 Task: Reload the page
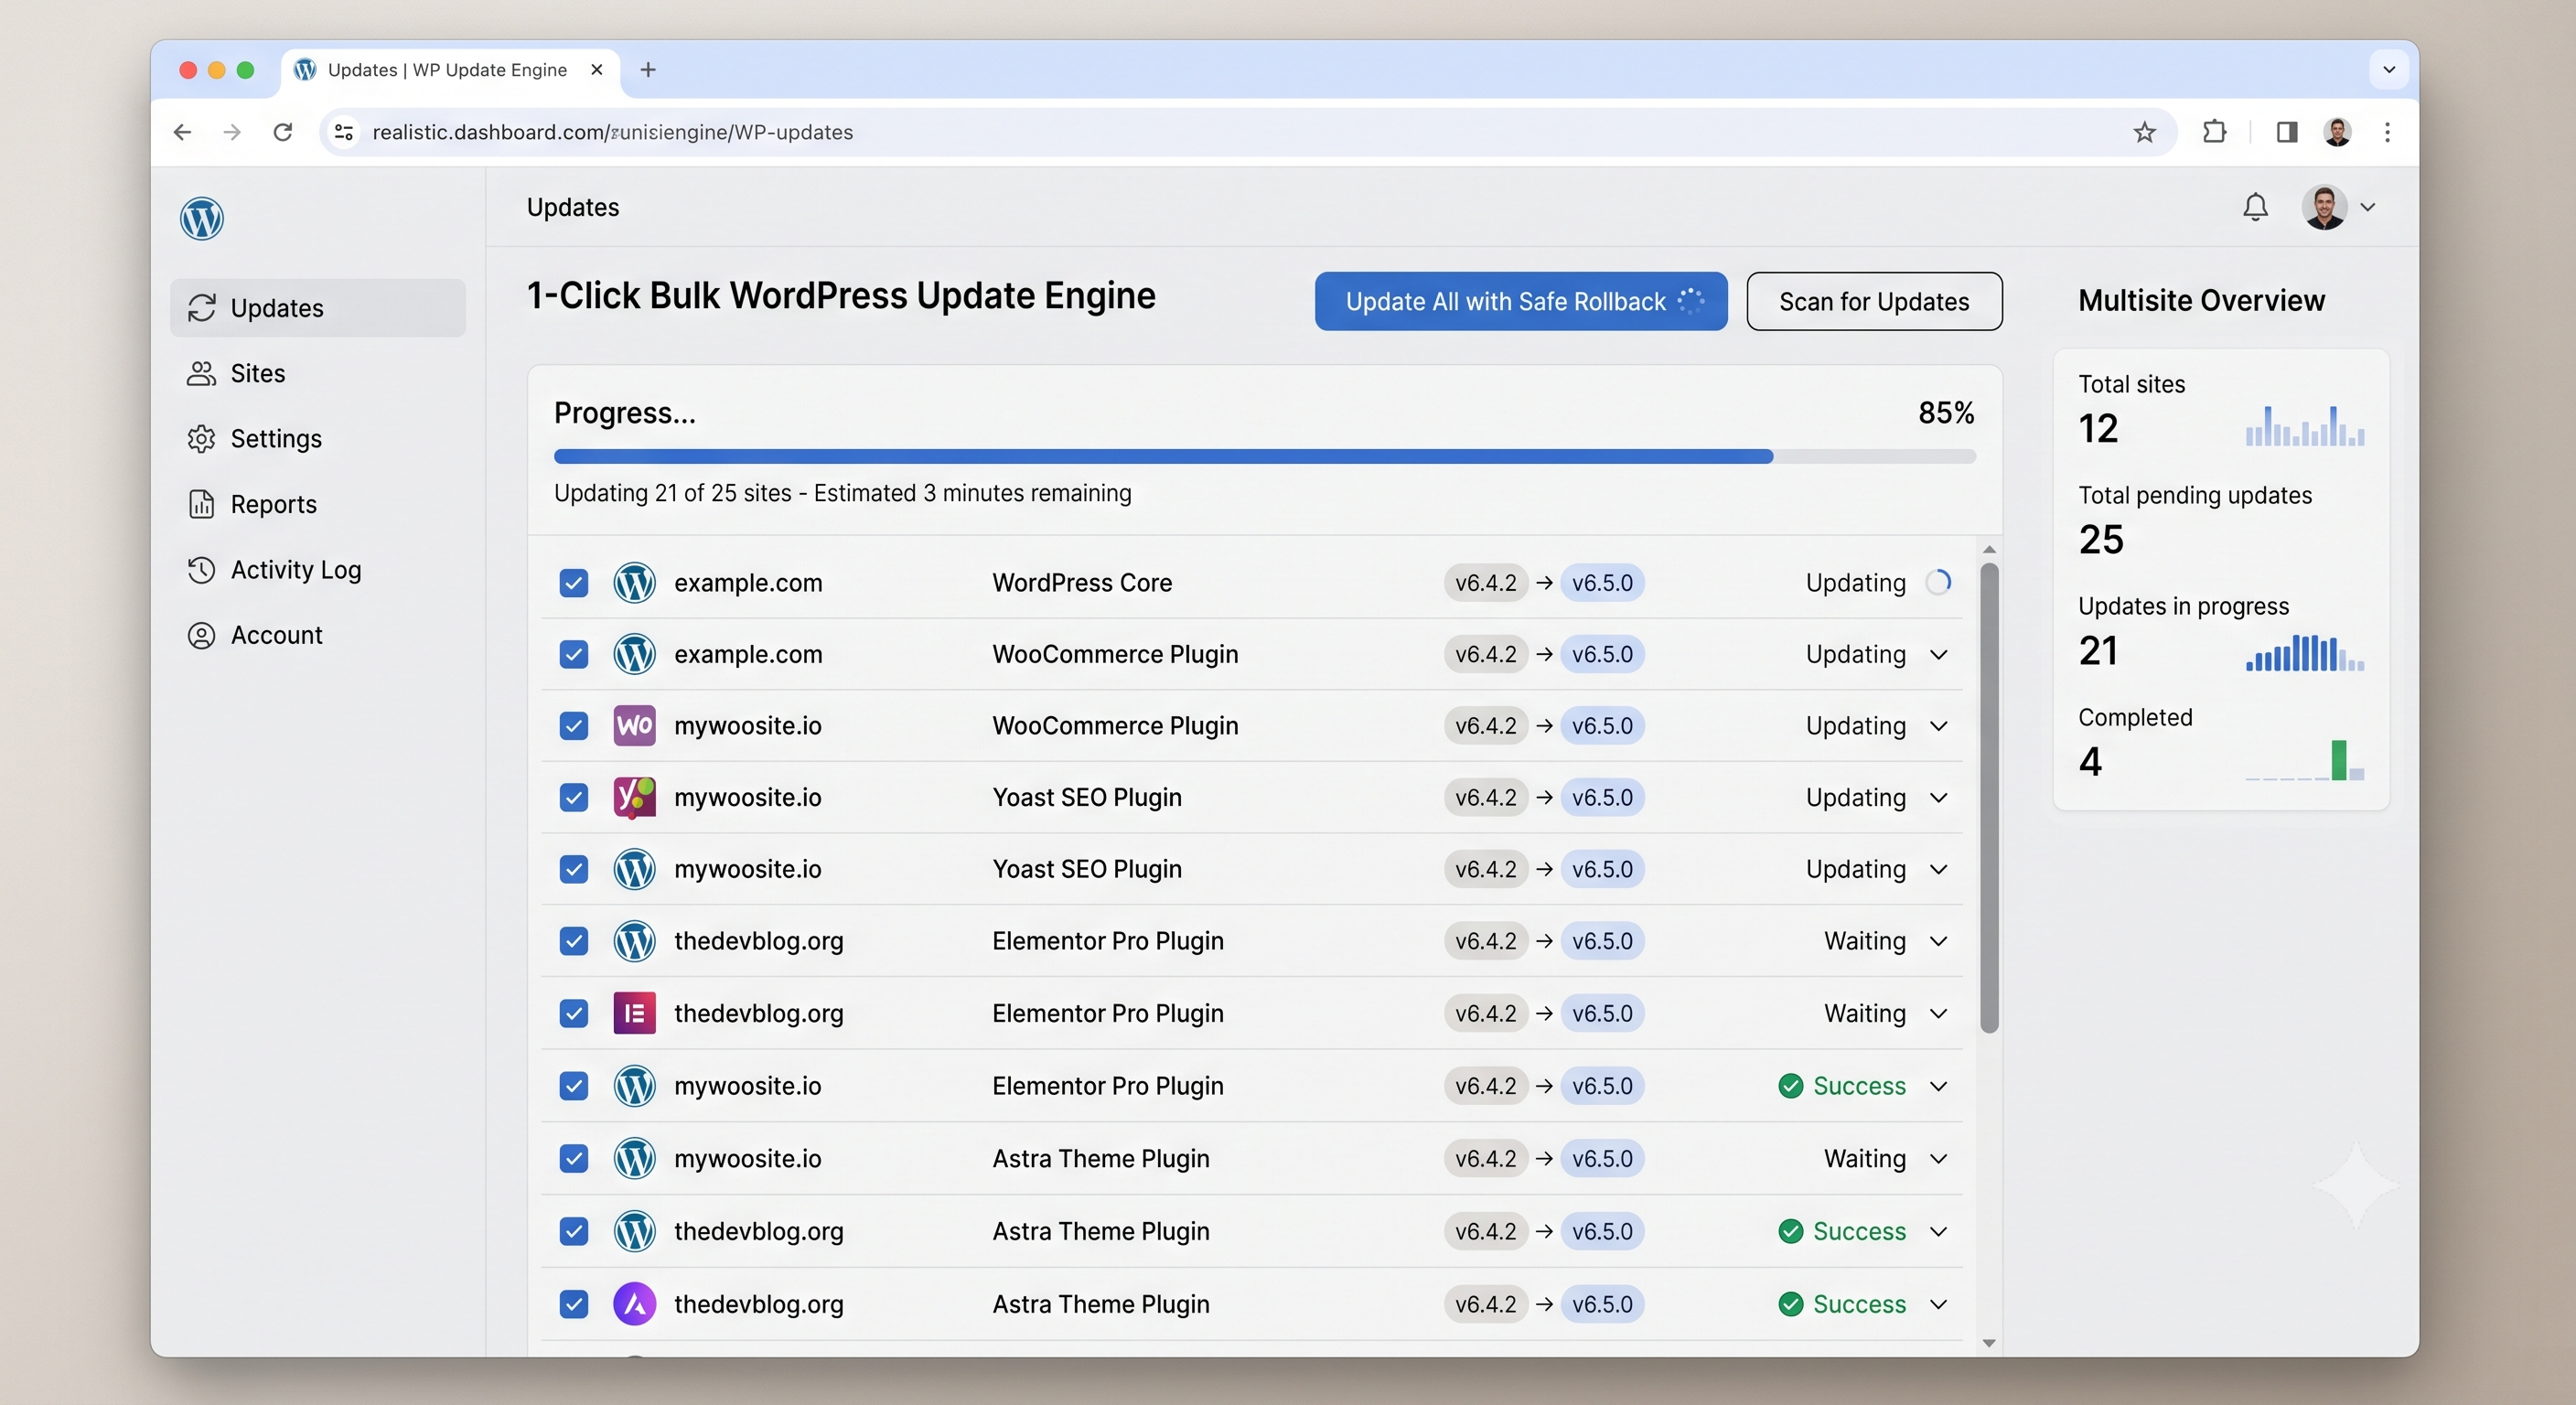pyautogui.click(x=283, y=132)
